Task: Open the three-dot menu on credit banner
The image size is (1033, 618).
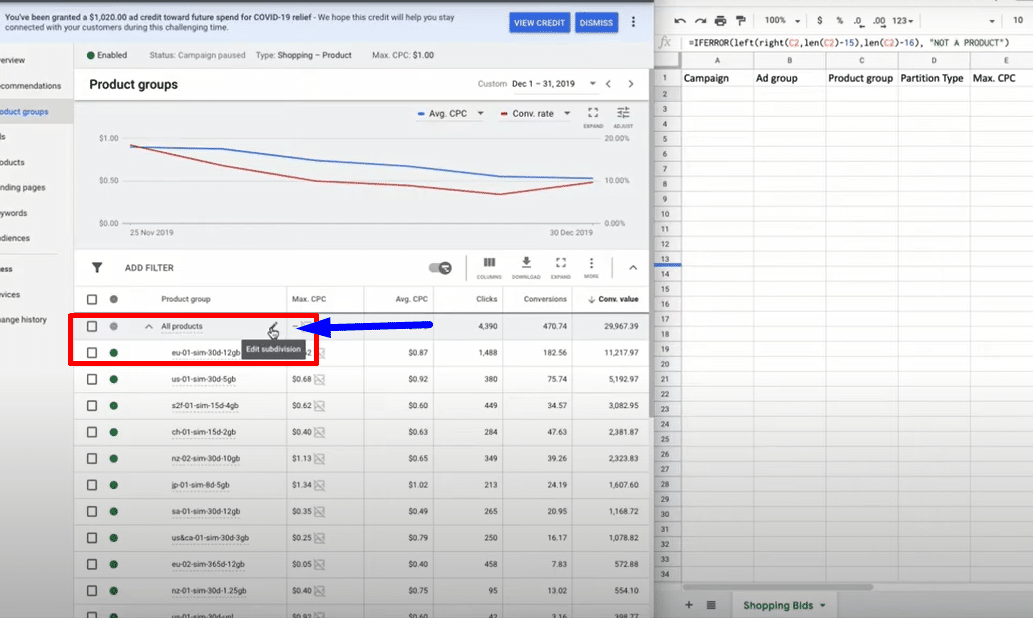Action: click(633, 22)
